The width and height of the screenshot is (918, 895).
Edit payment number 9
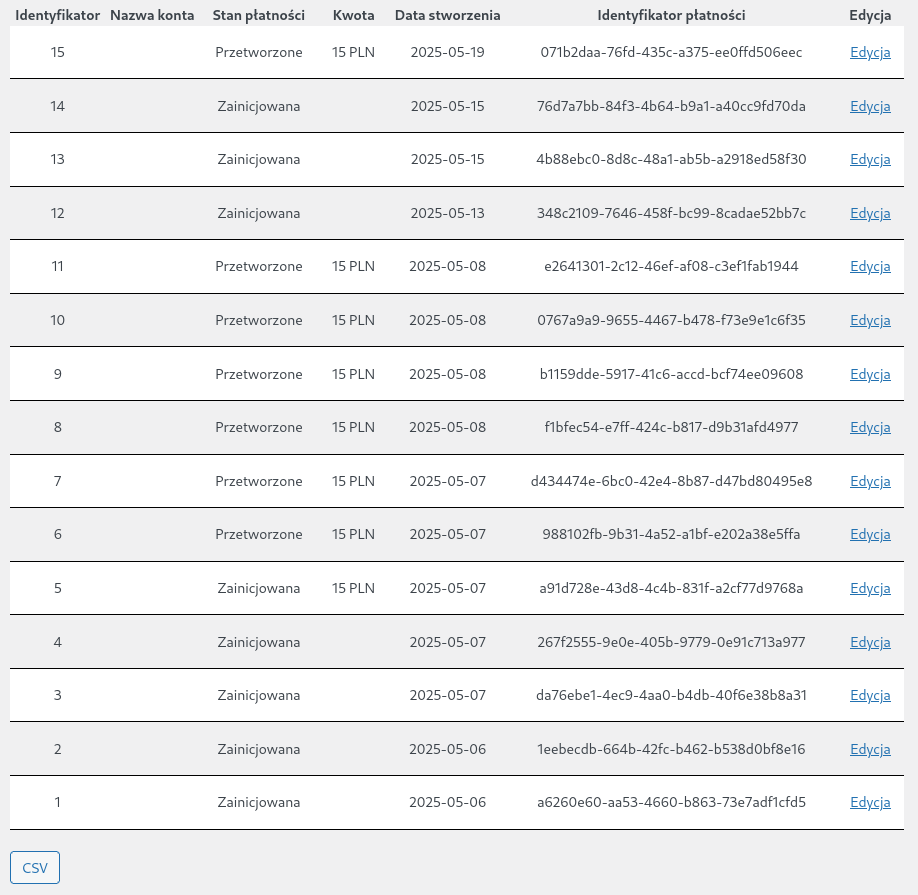coord(870,374)
